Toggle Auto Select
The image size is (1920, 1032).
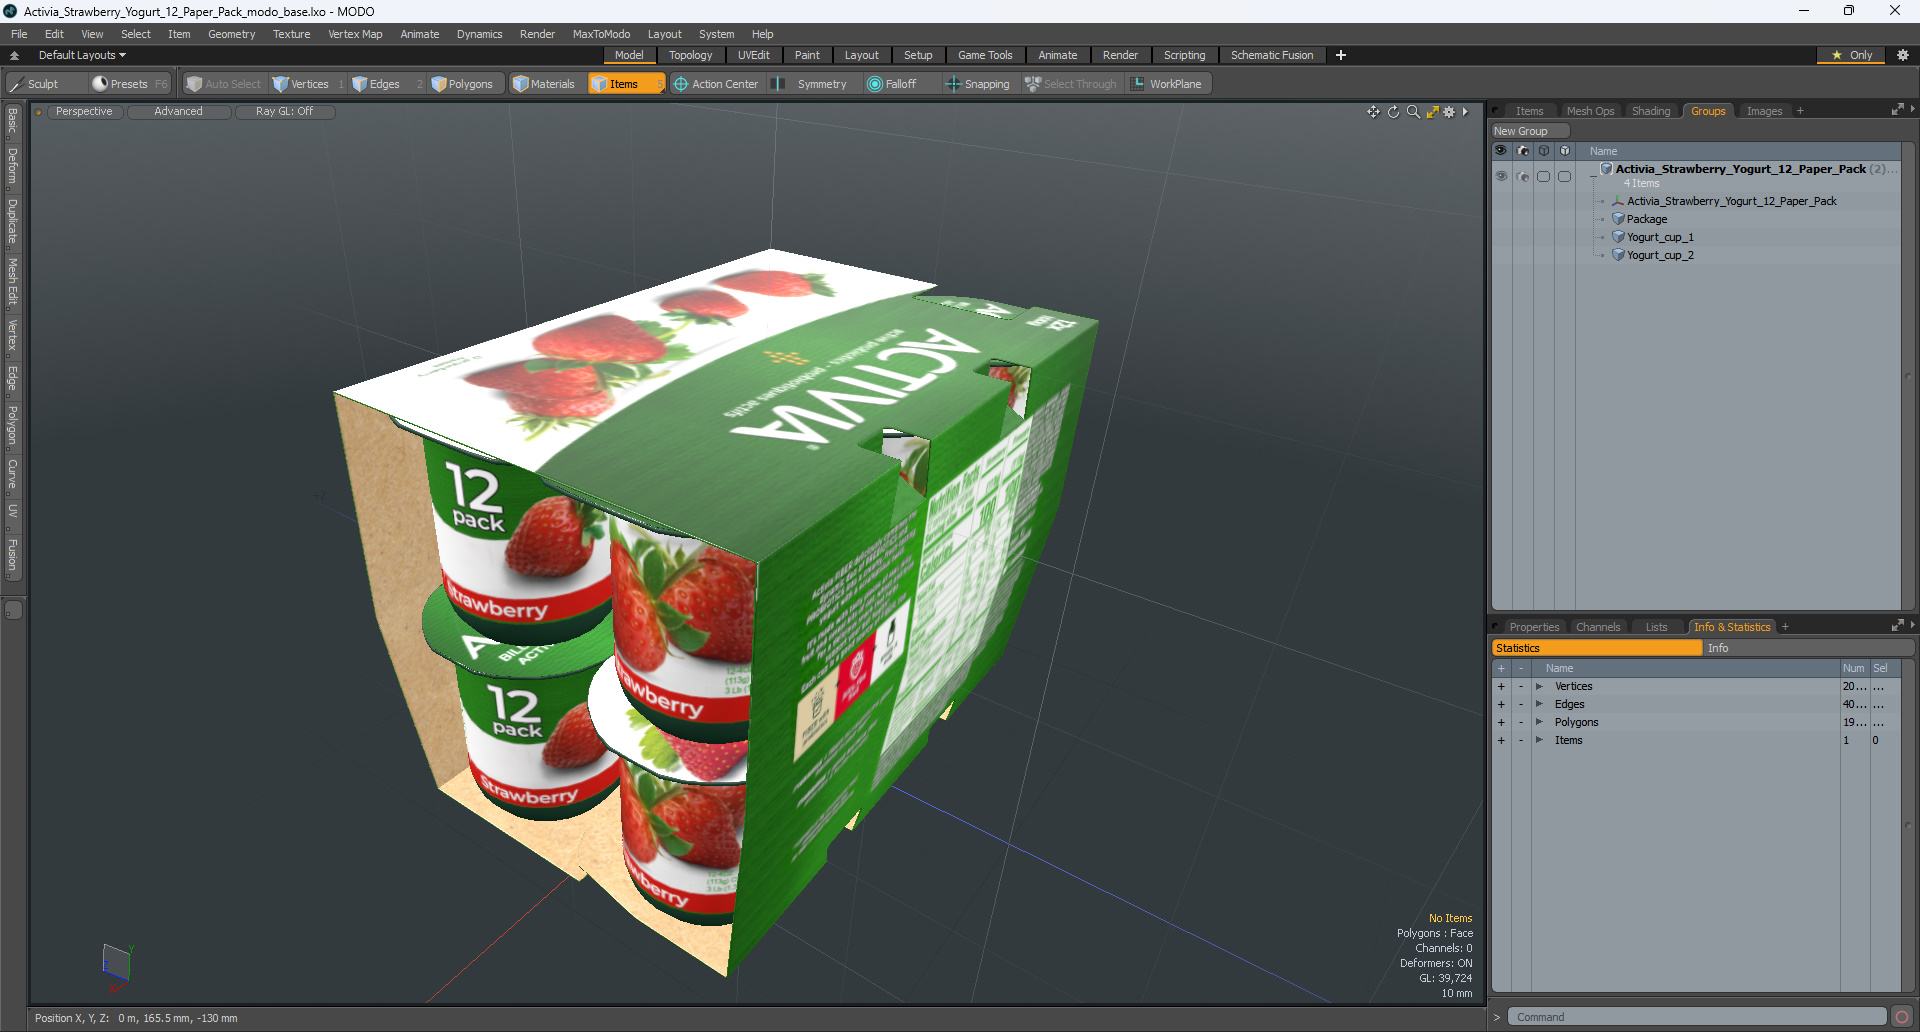[224, 84]
